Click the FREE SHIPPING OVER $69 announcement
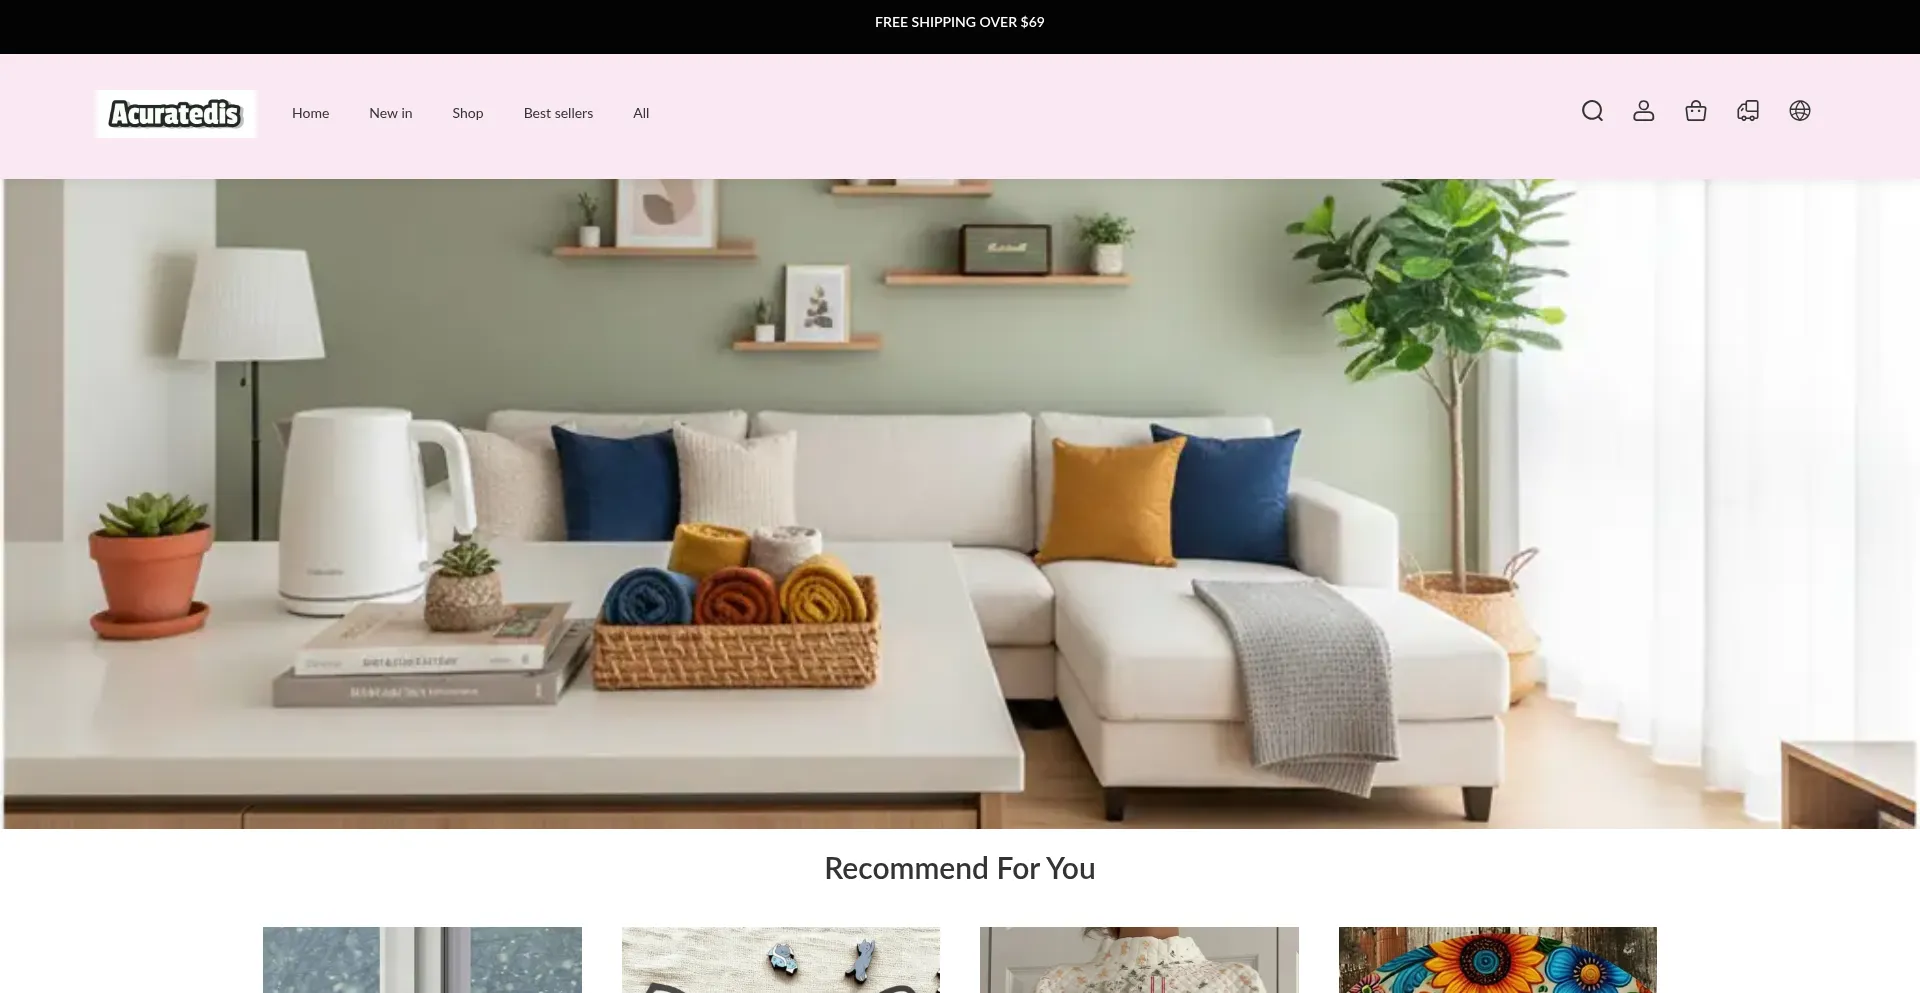The height and width of the screenshot is (993, 1920). coord(959,22)
